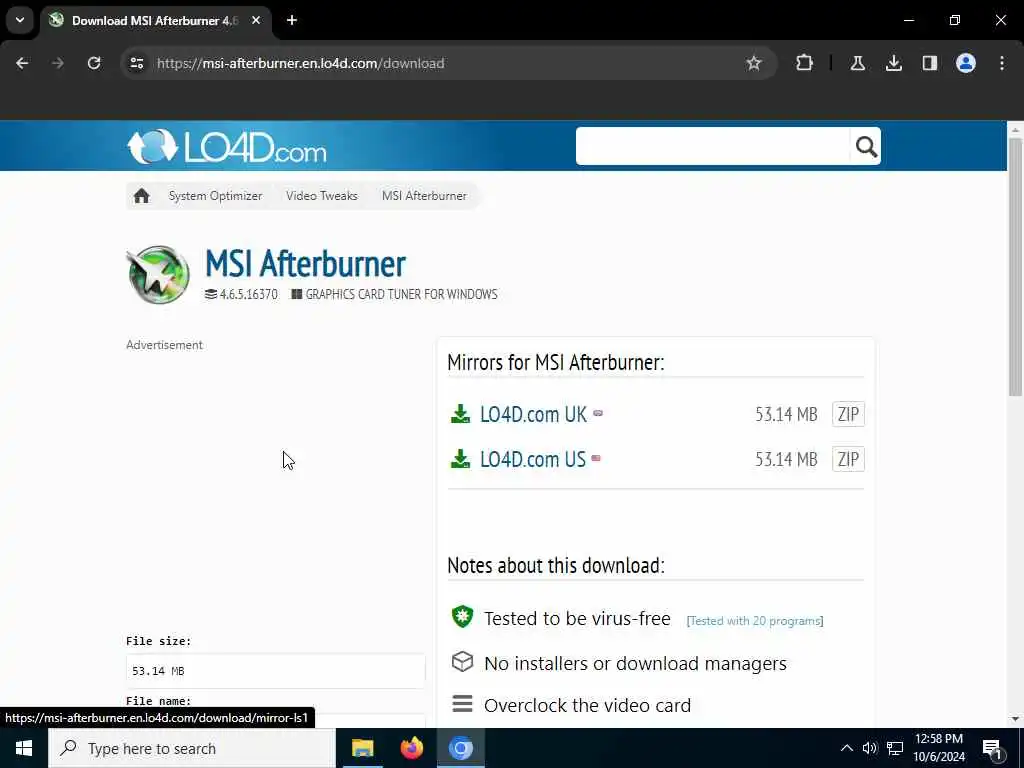The height and width of the screenshot is (768, 1024).
Task: Close the Download MSI Afterburner tab
Action: tap(256, 20)
